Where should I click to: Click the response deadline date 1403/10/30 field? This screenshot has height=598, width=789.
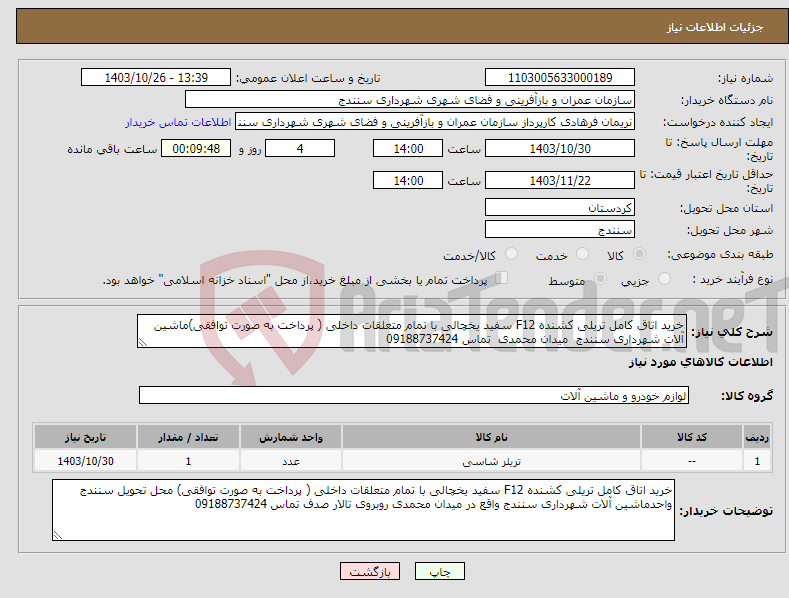pos(560,148)
